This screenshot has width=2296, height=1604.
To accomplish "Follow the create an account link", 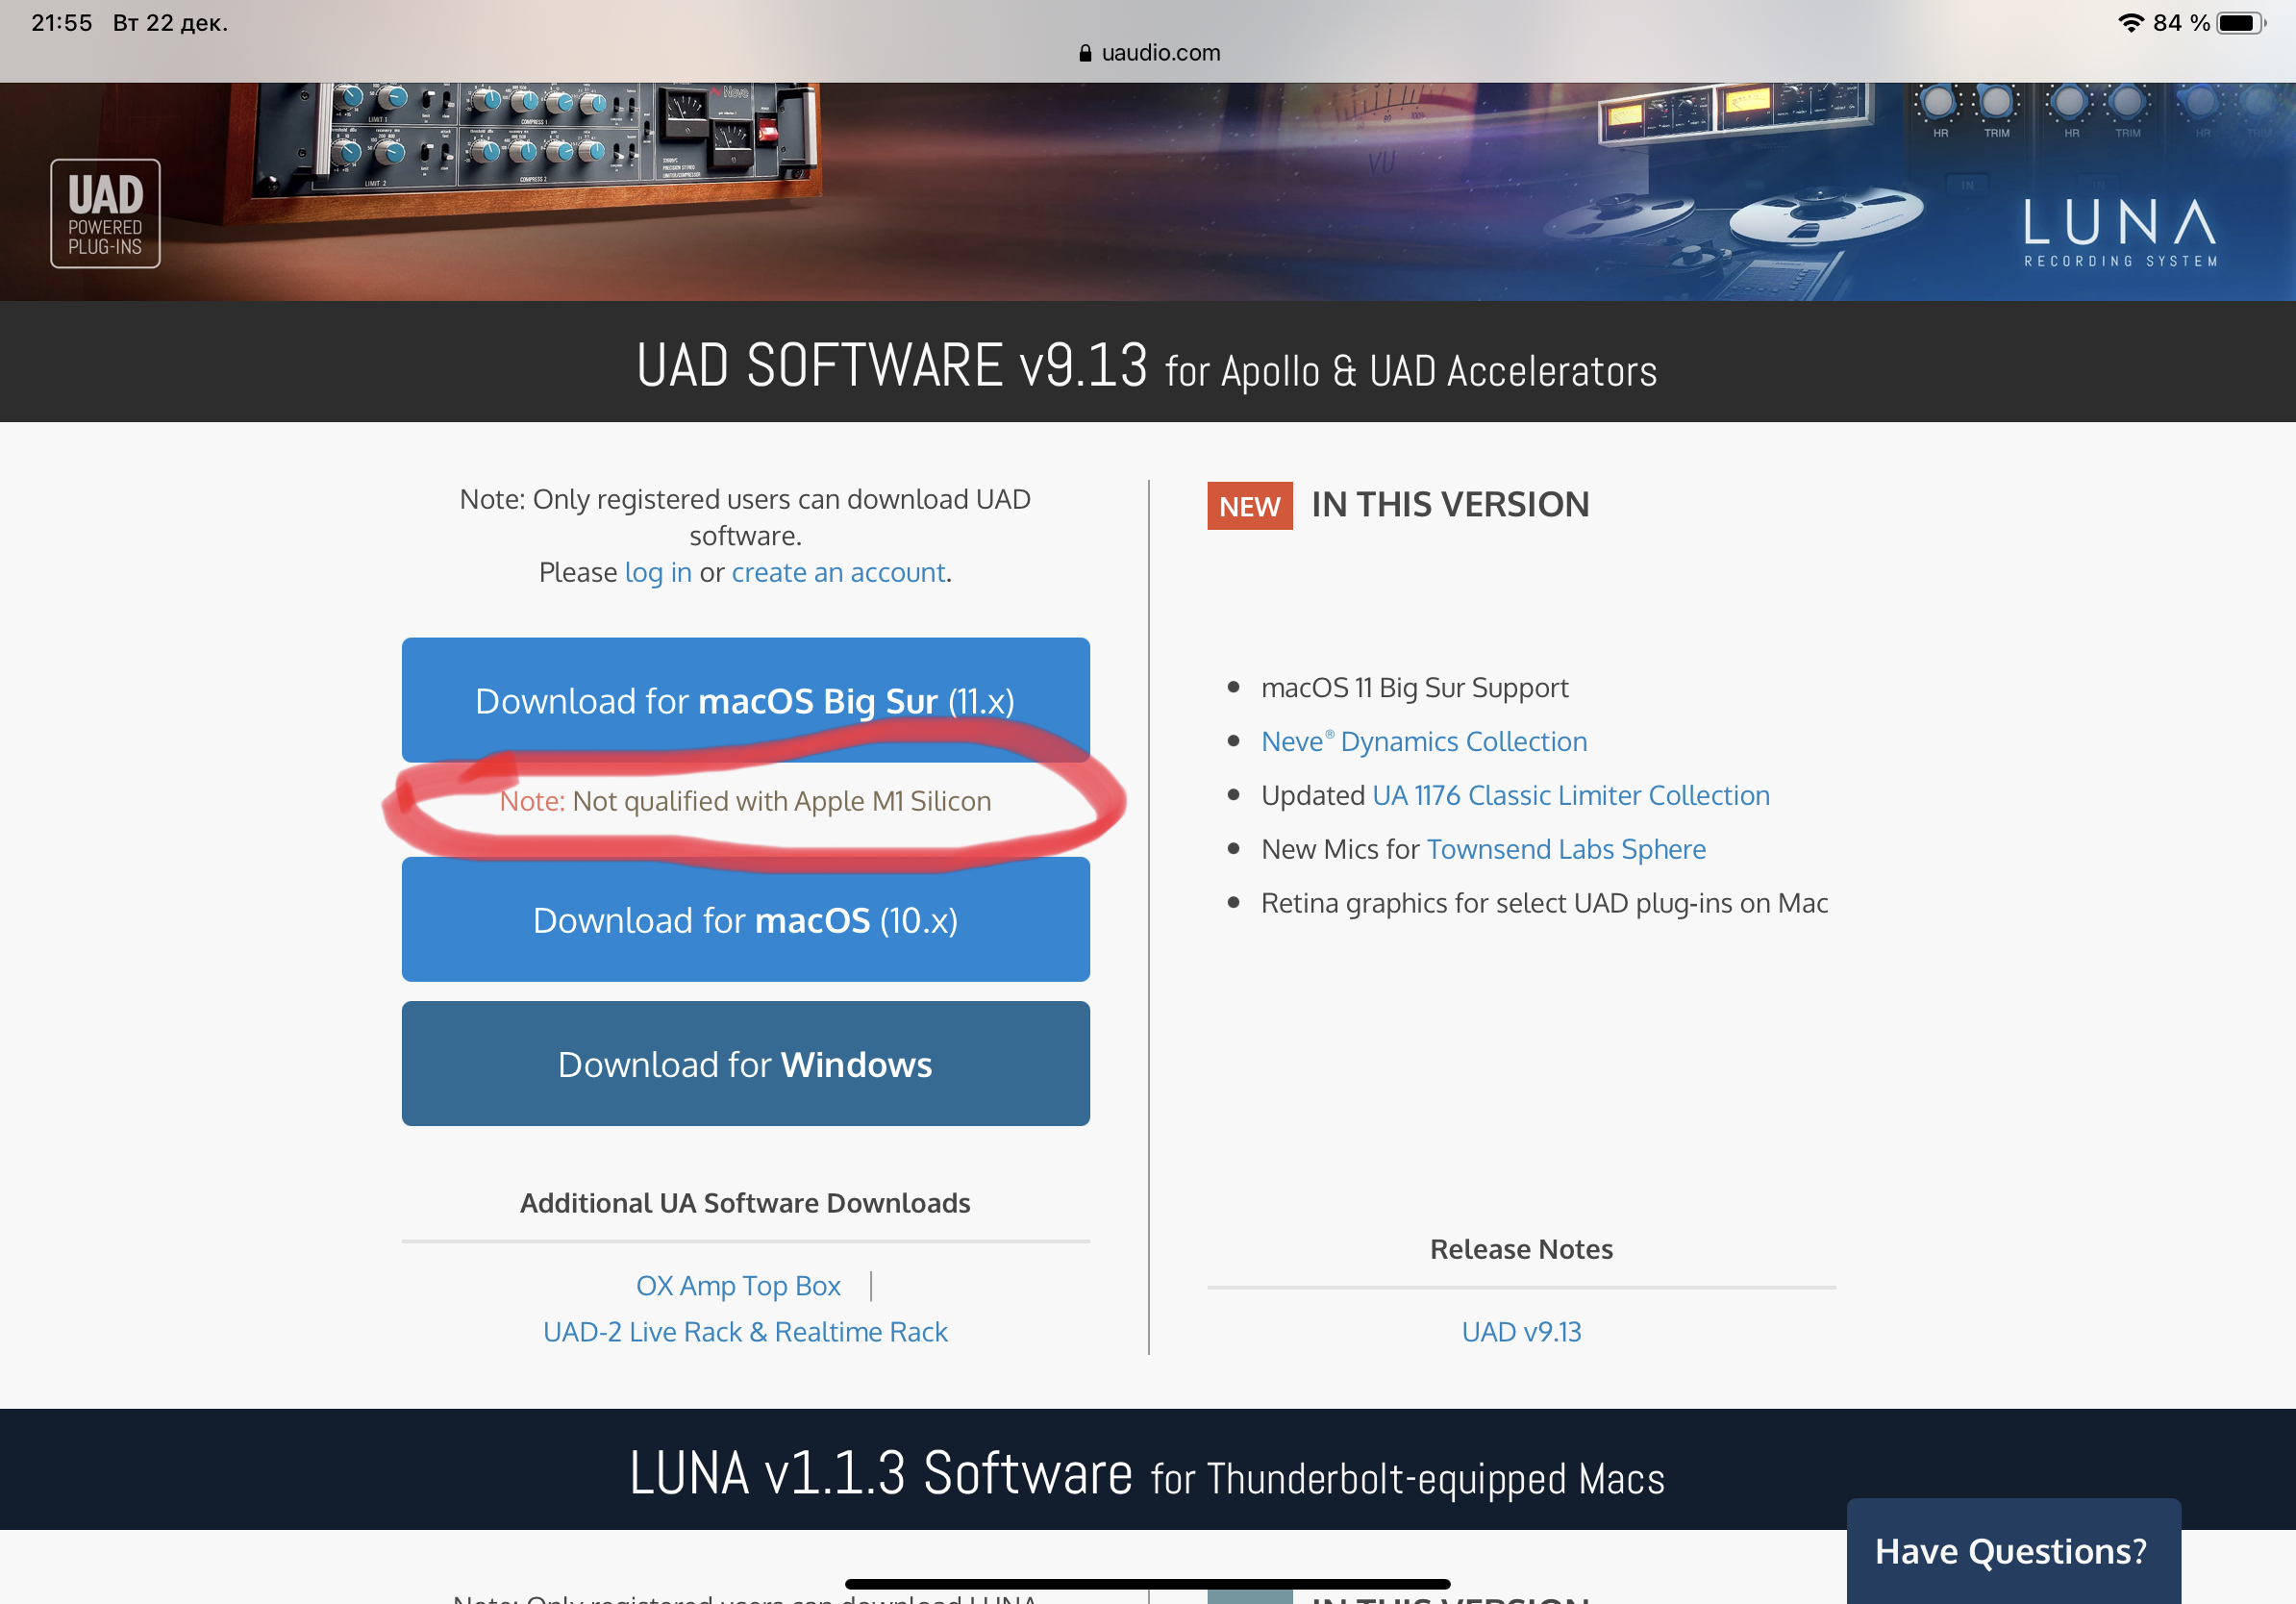I will click(838, 573).
